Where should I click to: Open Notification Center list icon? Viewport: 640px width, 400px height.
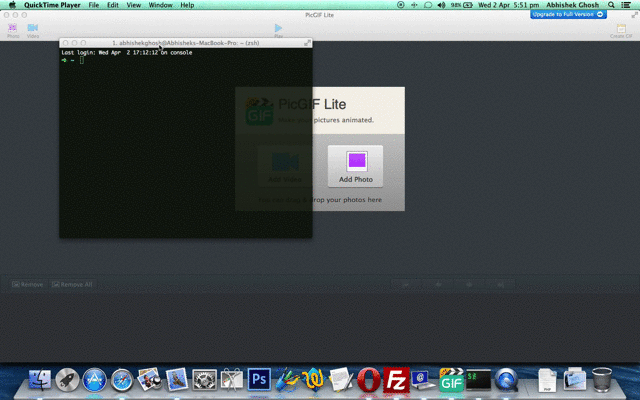(626, 5)
